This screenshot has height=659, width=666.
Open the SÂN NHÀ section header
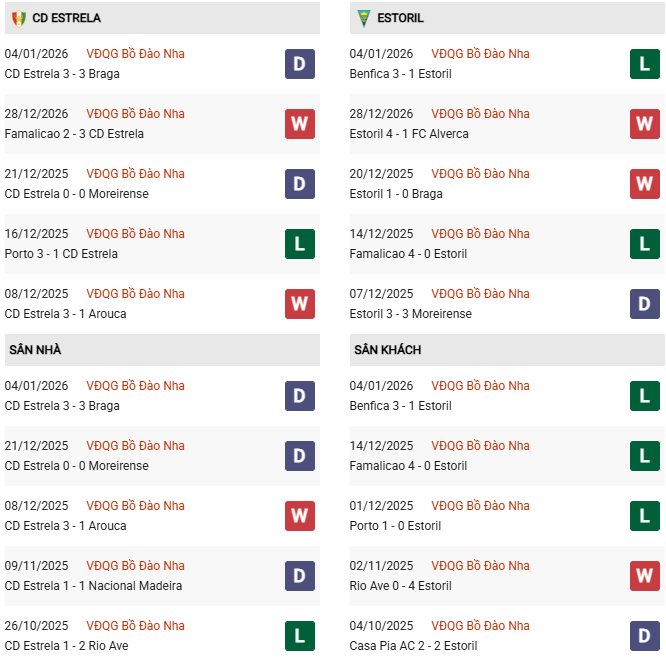36,350
